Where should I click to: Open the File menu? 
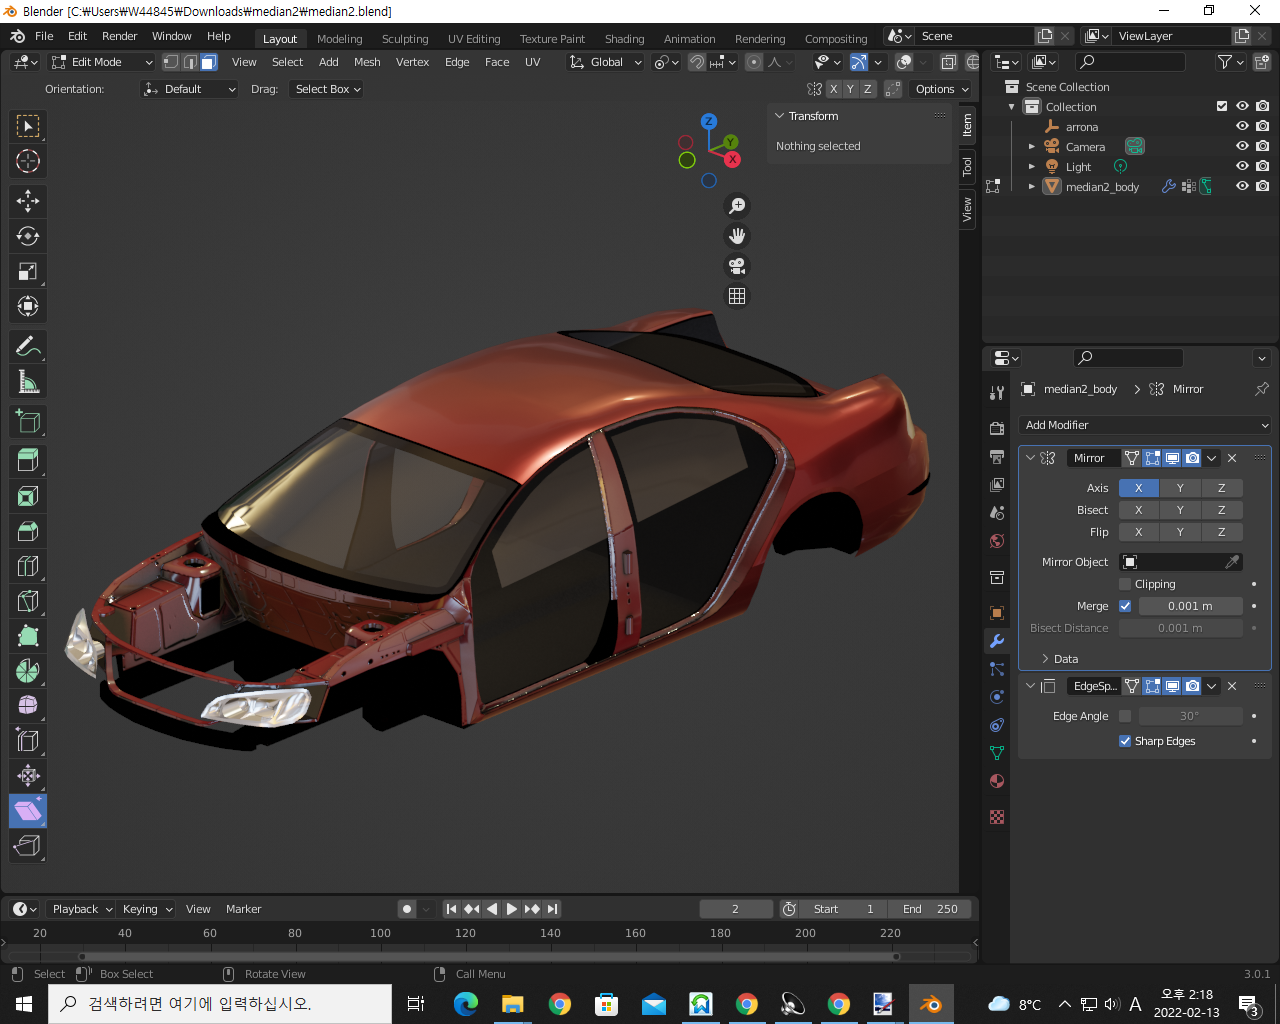click(x=44, y=36)
